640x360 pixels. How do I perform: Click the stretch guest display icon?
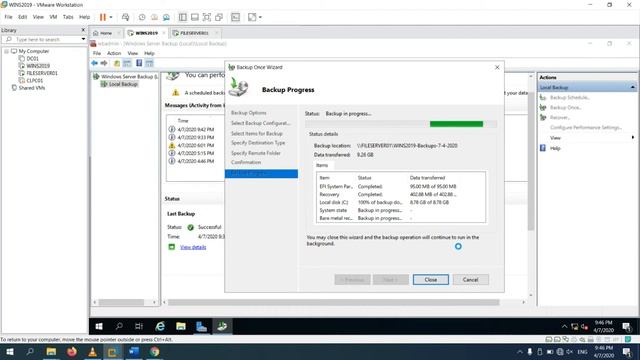pyautogui.click(x=252, y=17)
